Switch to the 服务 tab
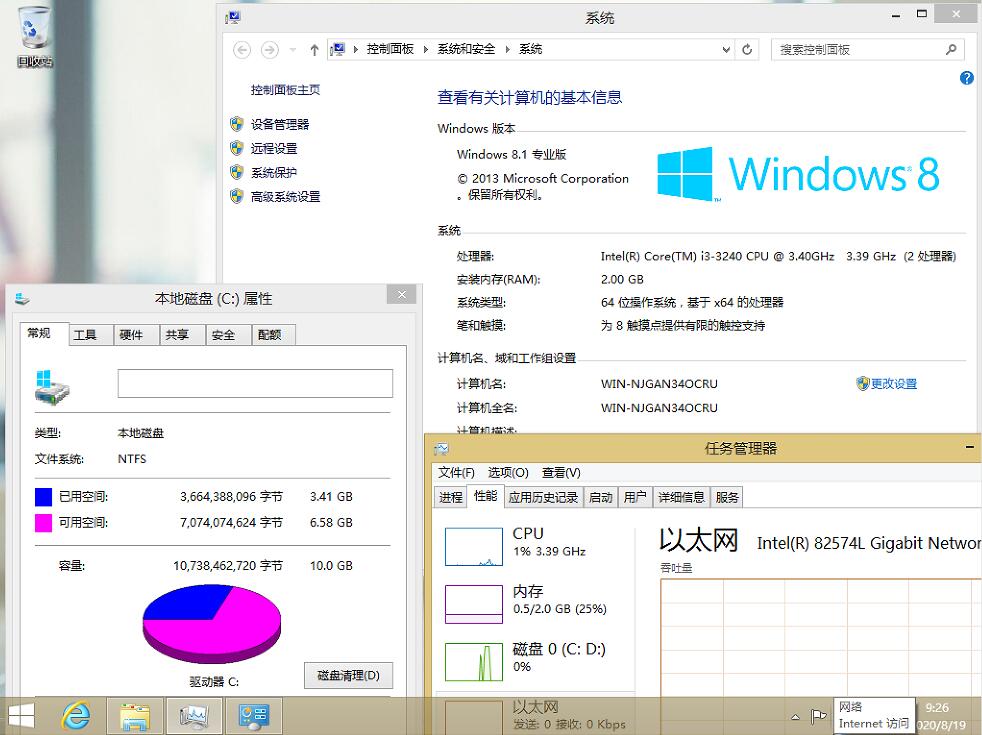 coord(727,497)
